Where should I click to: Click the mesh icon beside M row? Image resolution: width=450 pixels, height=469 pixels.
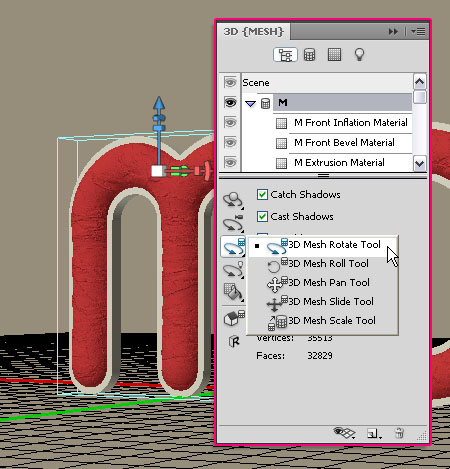(265, 103)
